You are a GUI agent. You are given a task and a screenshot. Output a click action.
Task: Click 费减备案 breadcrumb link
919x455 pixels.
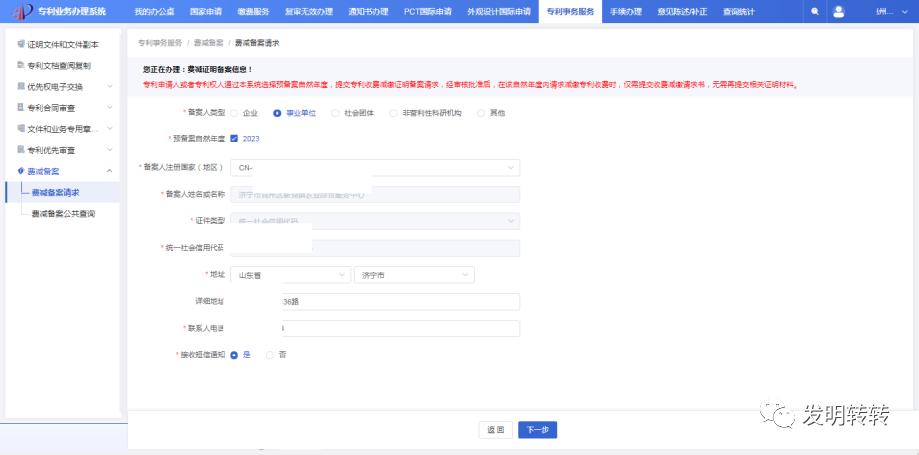tap(208, 43)
